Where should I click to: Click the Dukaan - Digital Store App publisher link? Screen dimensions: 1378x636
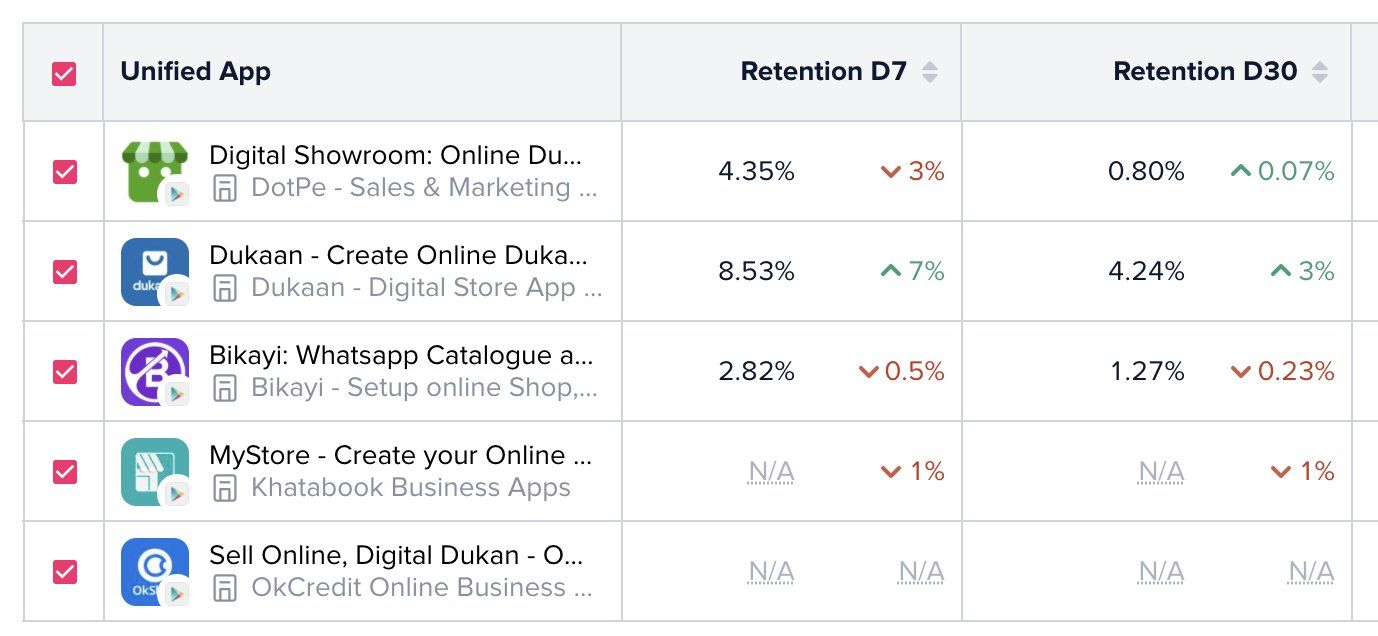click(x=427, y=288)
